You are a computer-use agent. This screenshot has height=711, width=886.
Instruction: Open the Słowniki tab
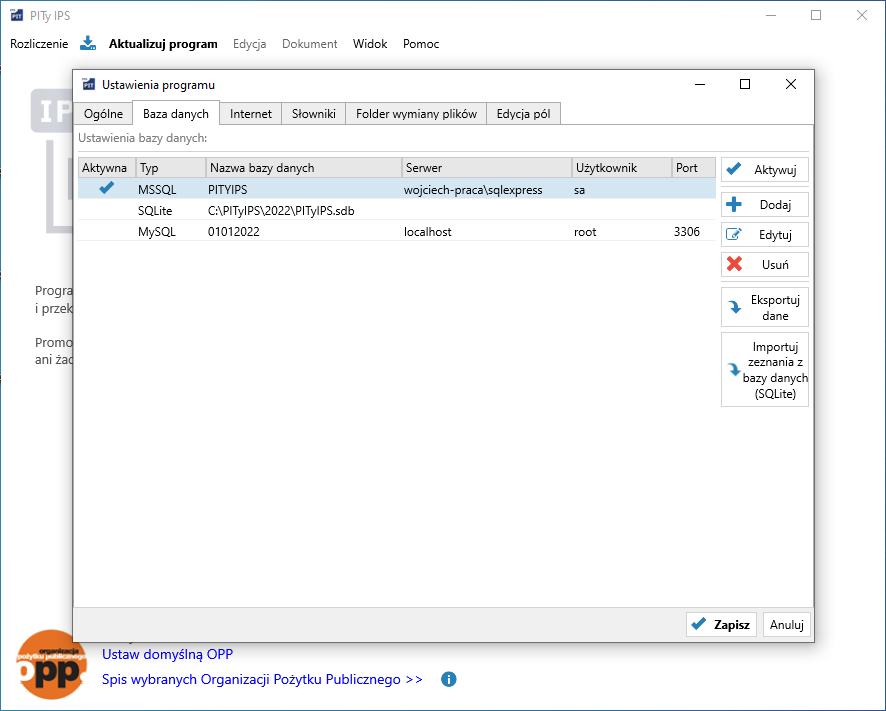[x=313, y=114]
